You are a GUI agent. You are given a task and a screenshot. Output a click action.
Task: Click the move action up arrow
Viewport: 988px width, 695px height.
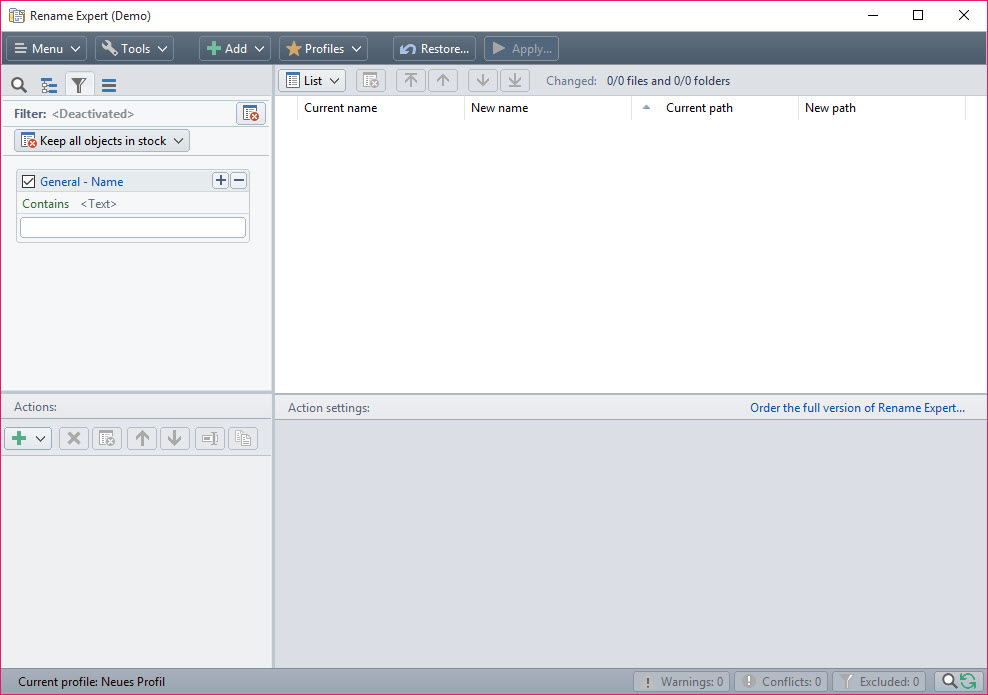point(142,438)
